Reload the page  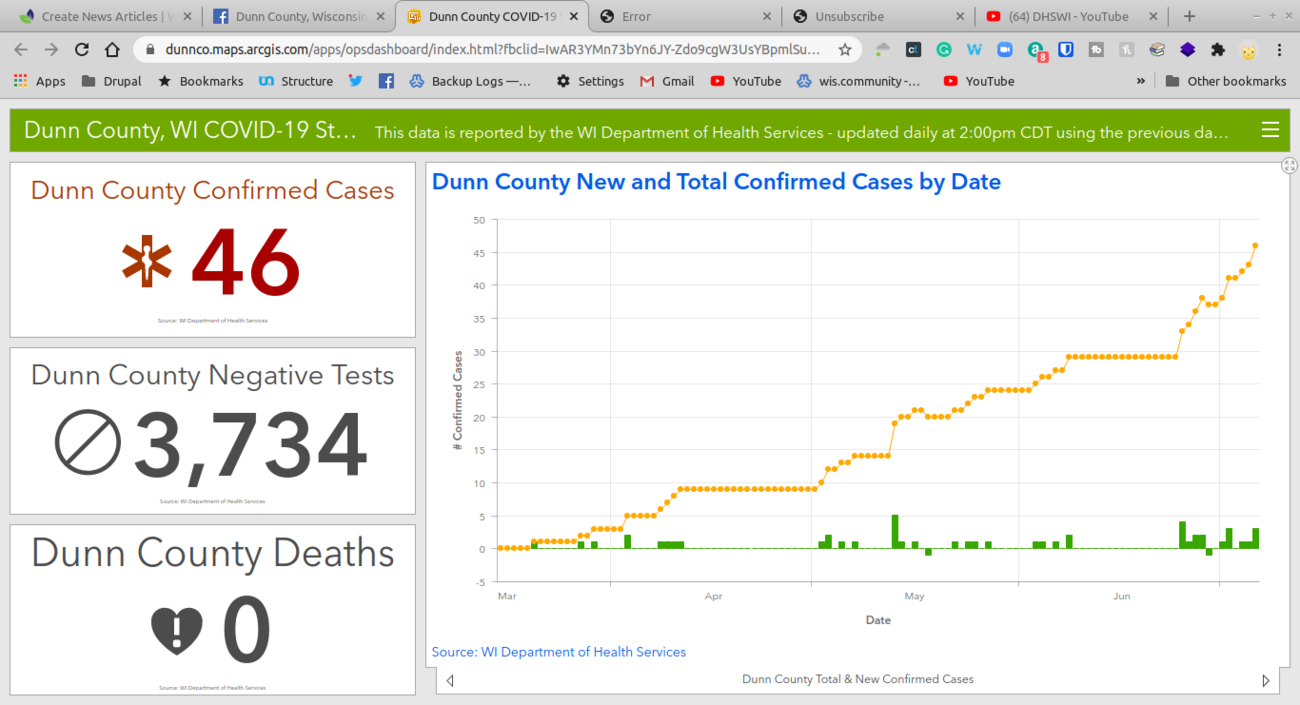pyautogui.click(x=82, y=50)
